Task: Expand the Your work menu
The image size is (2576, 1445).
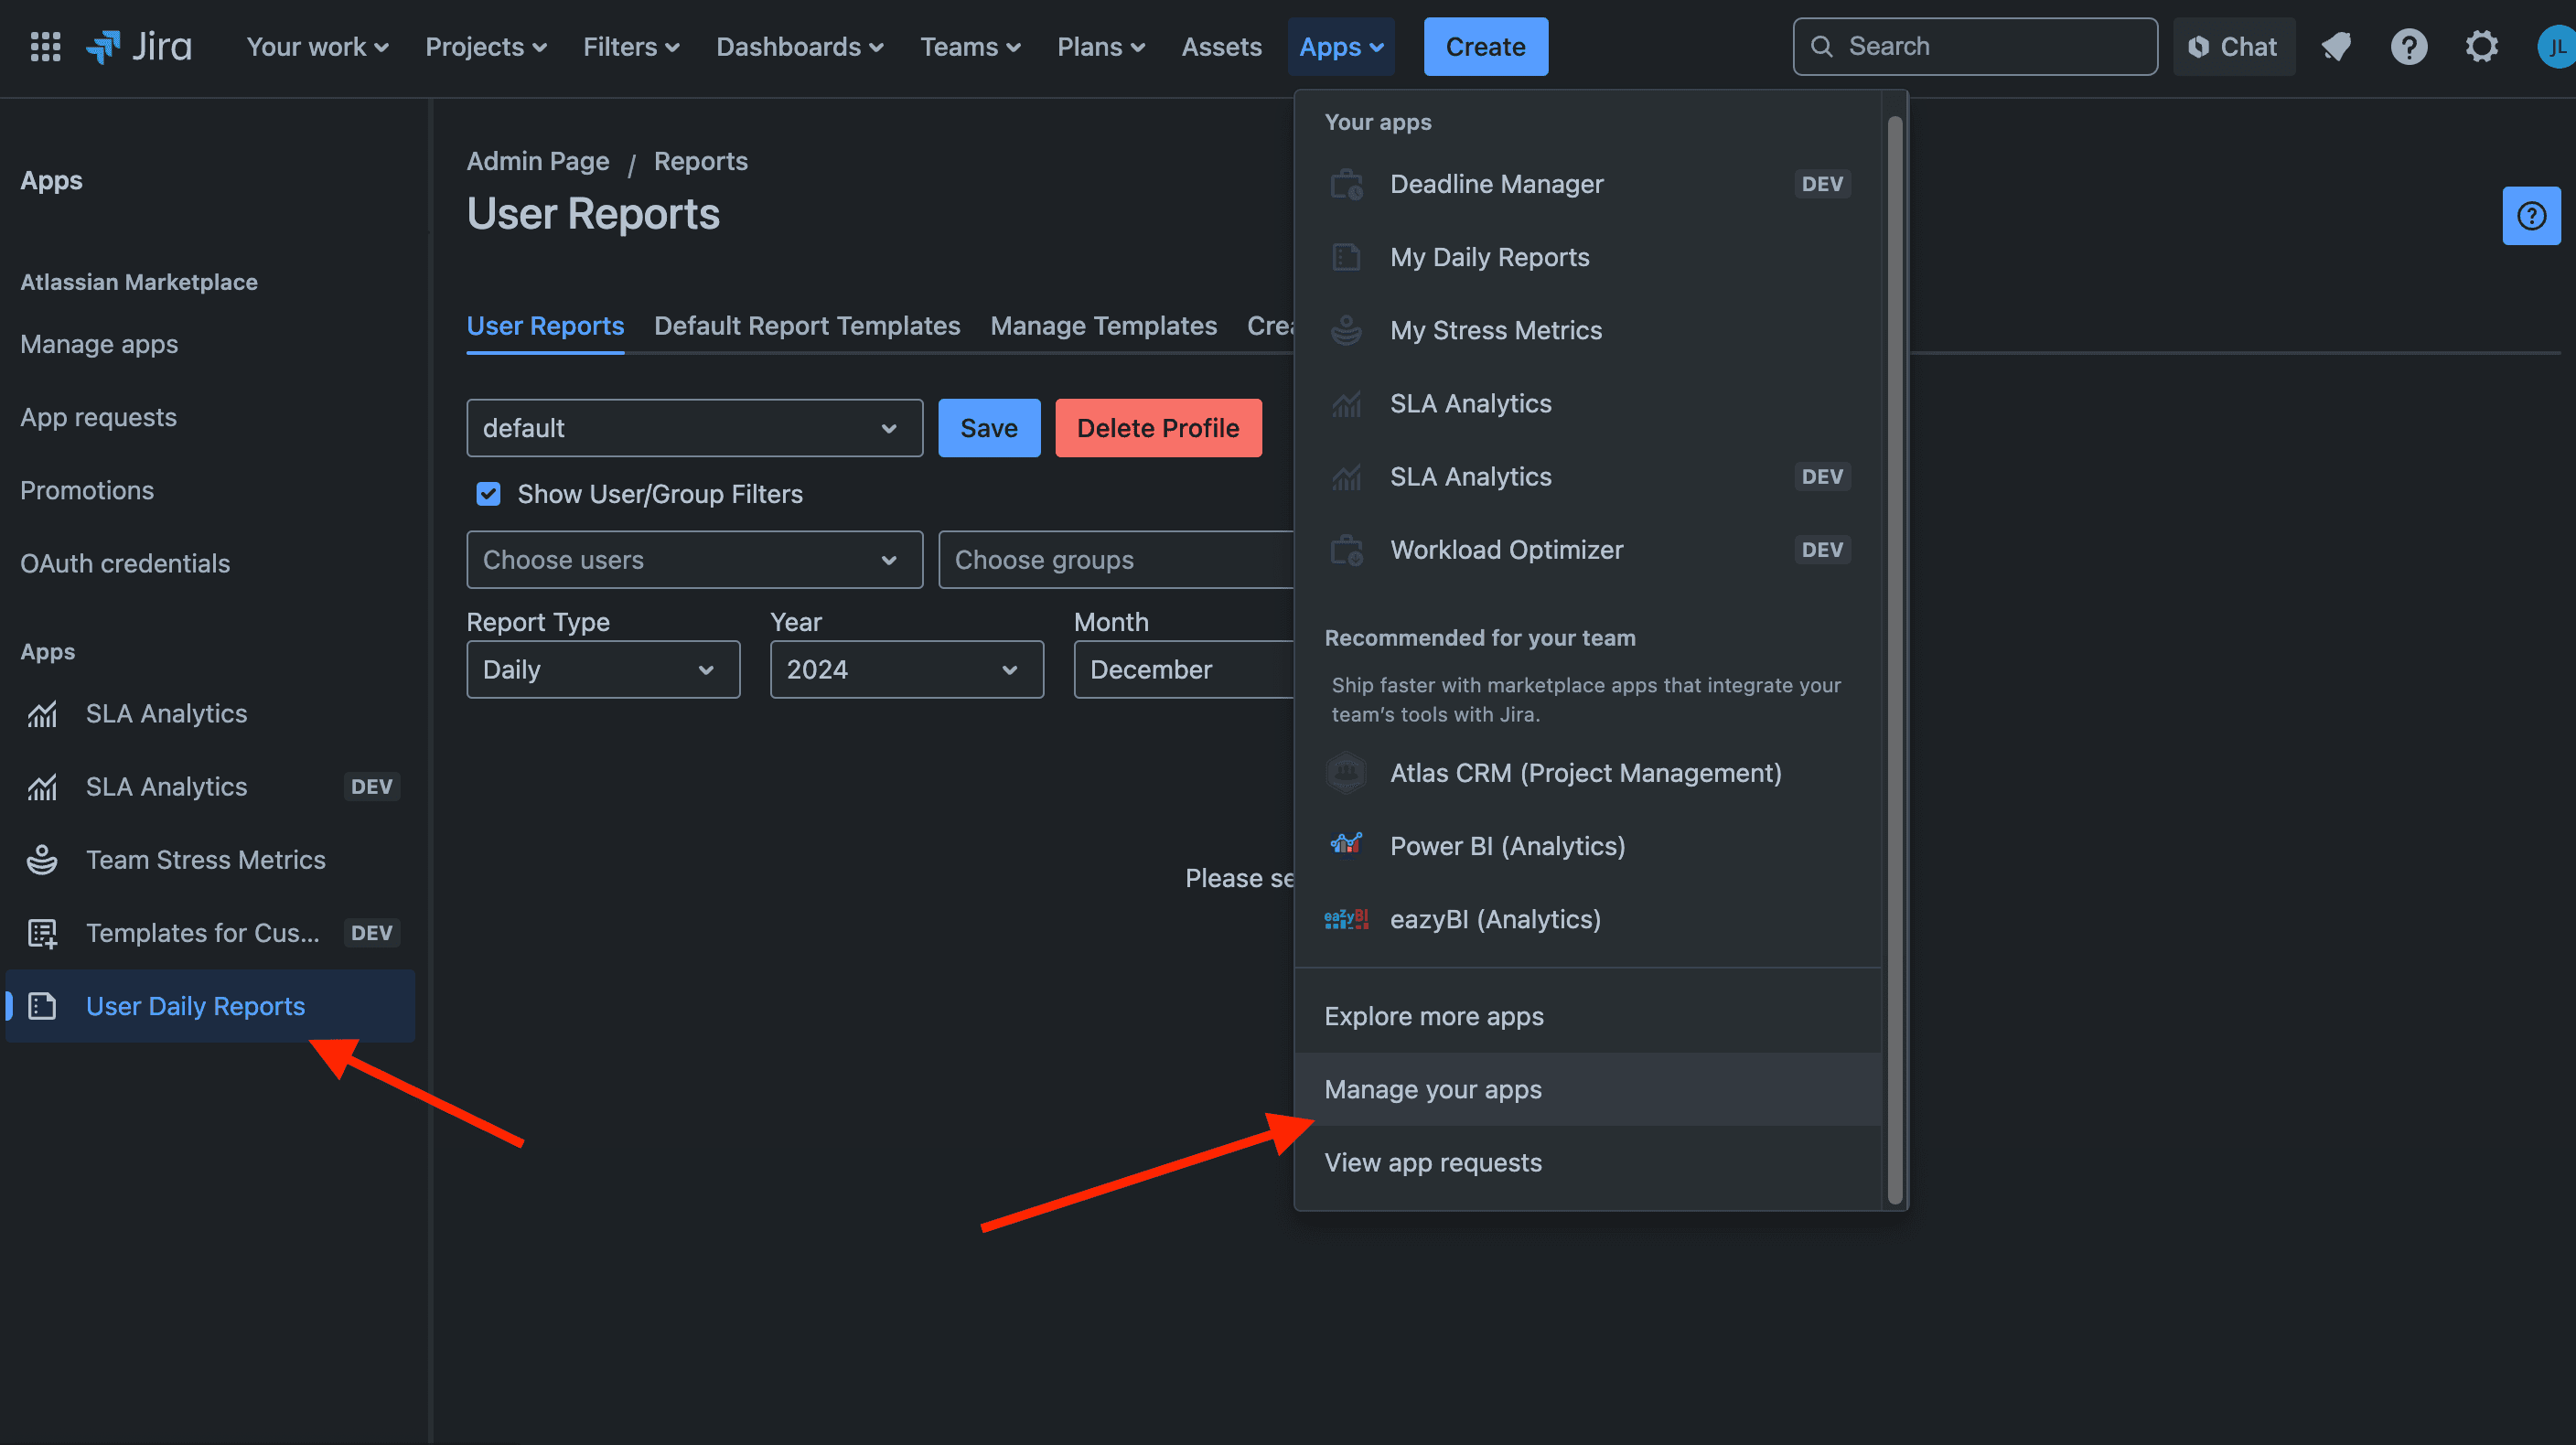Action: point(317,46)
